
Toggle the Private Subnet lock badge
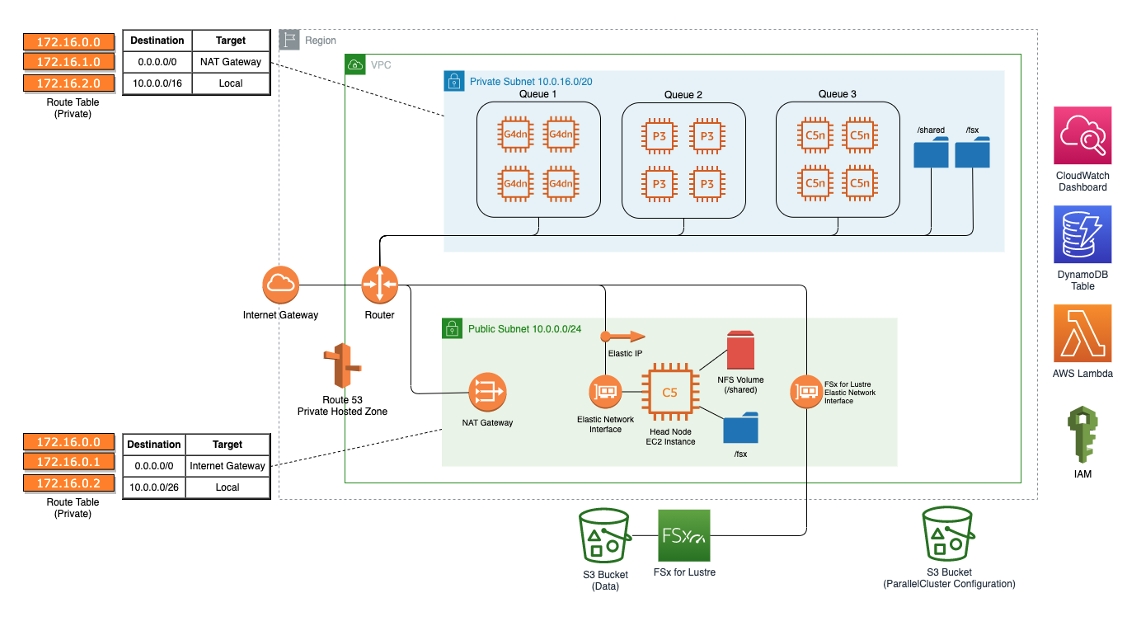click(x=456, y=81)
